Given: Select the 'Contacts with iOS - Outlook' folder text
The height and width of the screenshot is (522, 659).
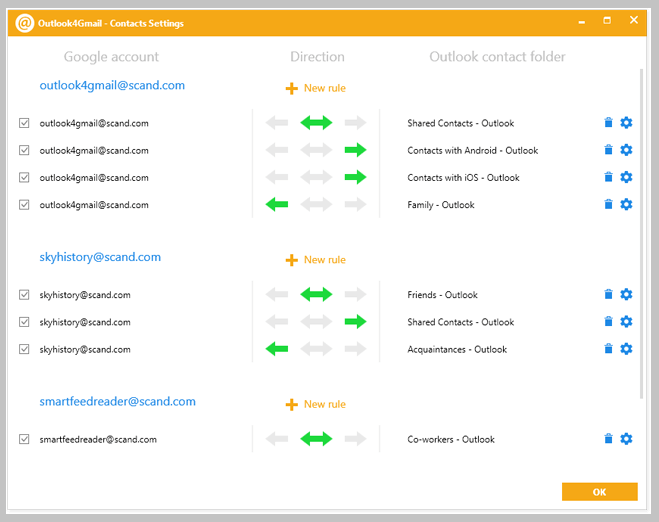Looking at the screenshot, I should 463,178.
